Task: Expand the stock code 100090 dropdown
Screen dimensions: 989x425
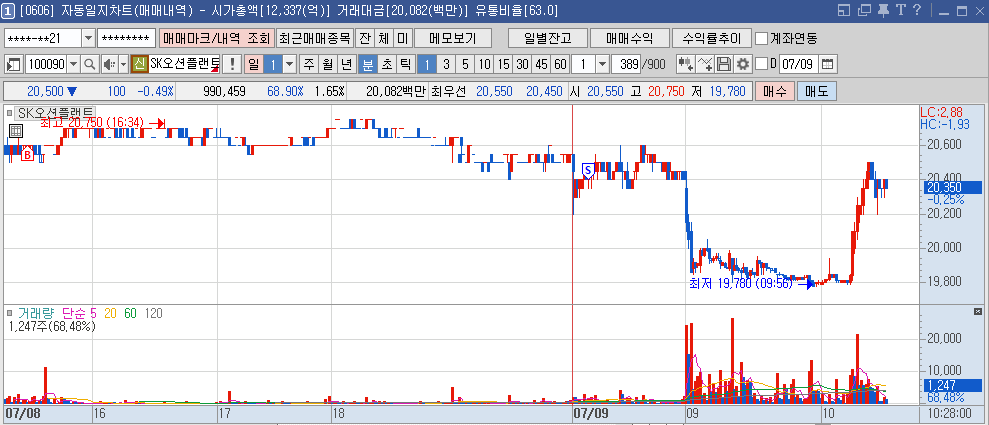Action: point(73,64)
